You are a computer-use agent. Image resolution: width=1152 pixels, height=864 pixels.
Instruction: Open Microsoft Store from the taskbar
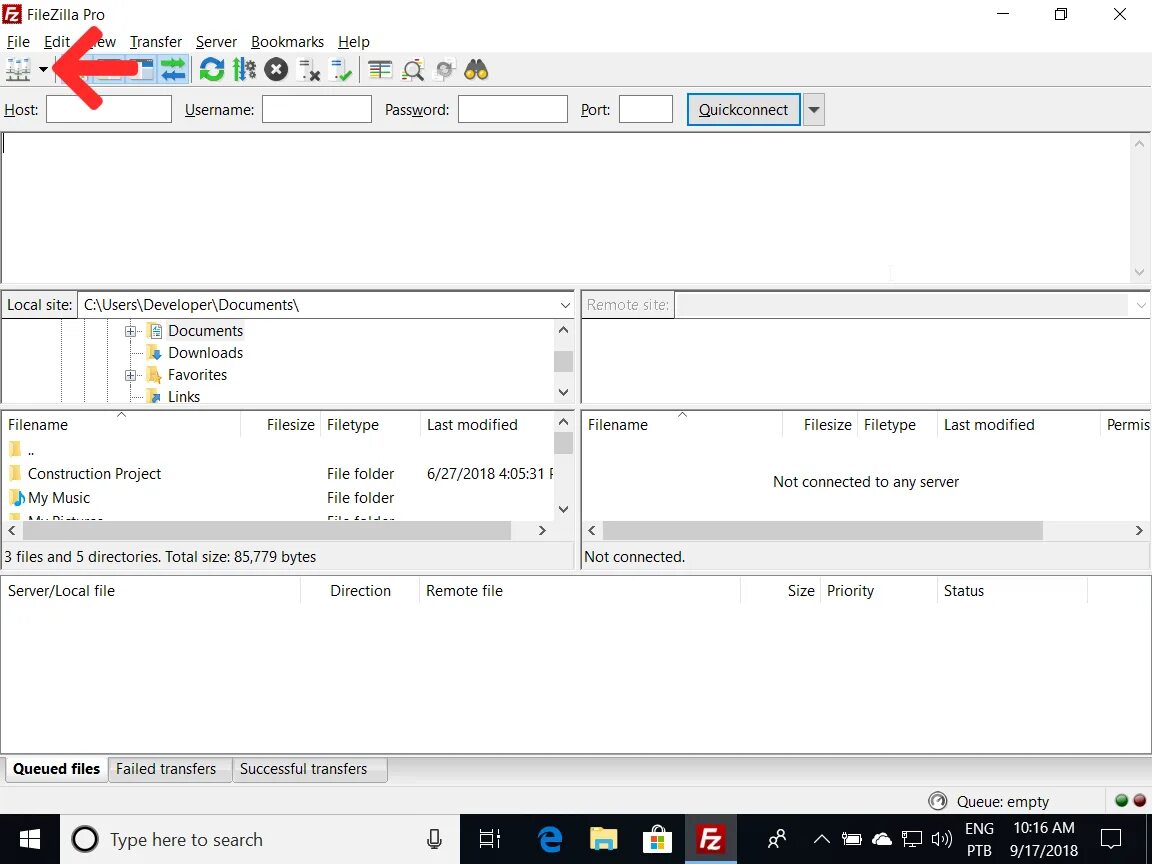point(657,839)
